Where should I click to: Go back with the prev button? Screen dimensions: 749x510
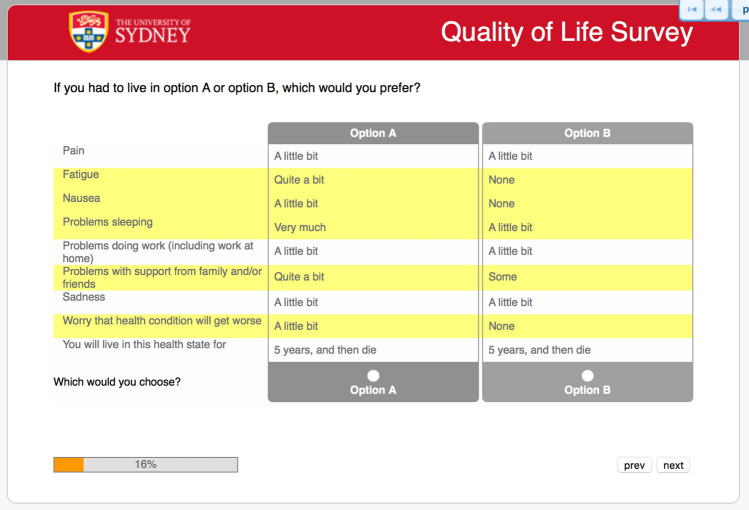tap(634, 465)
